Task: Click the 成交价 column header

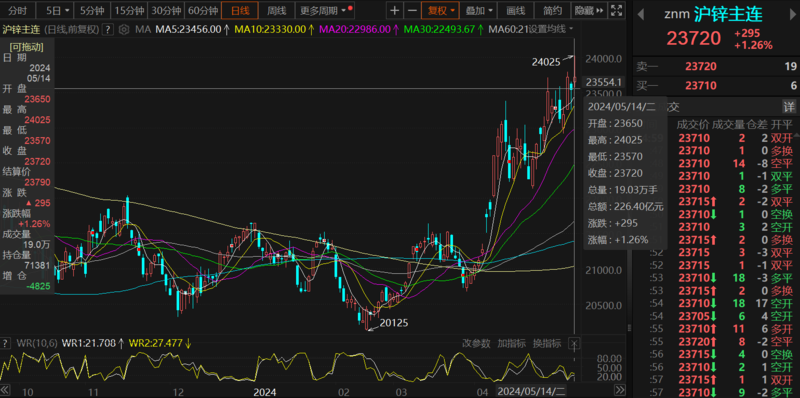Action: [692, 124]
